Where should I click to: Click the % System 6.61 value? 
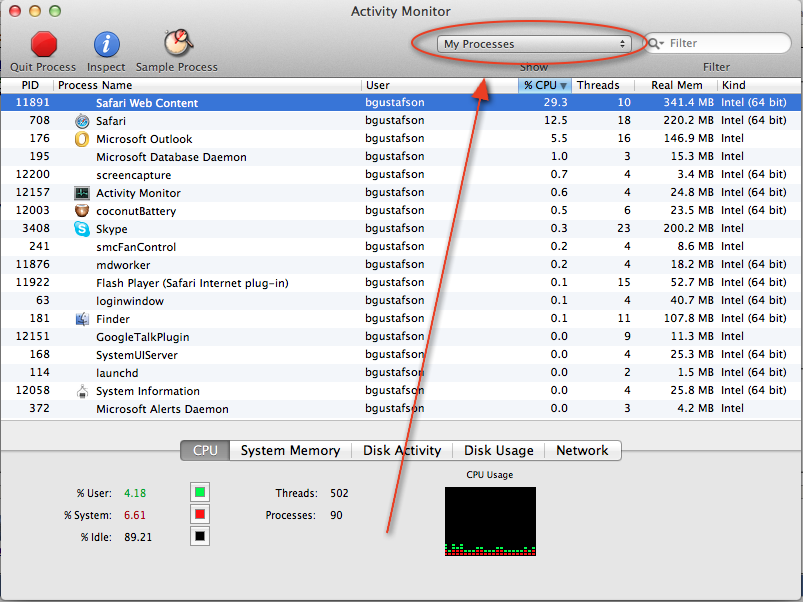[135, 515]
